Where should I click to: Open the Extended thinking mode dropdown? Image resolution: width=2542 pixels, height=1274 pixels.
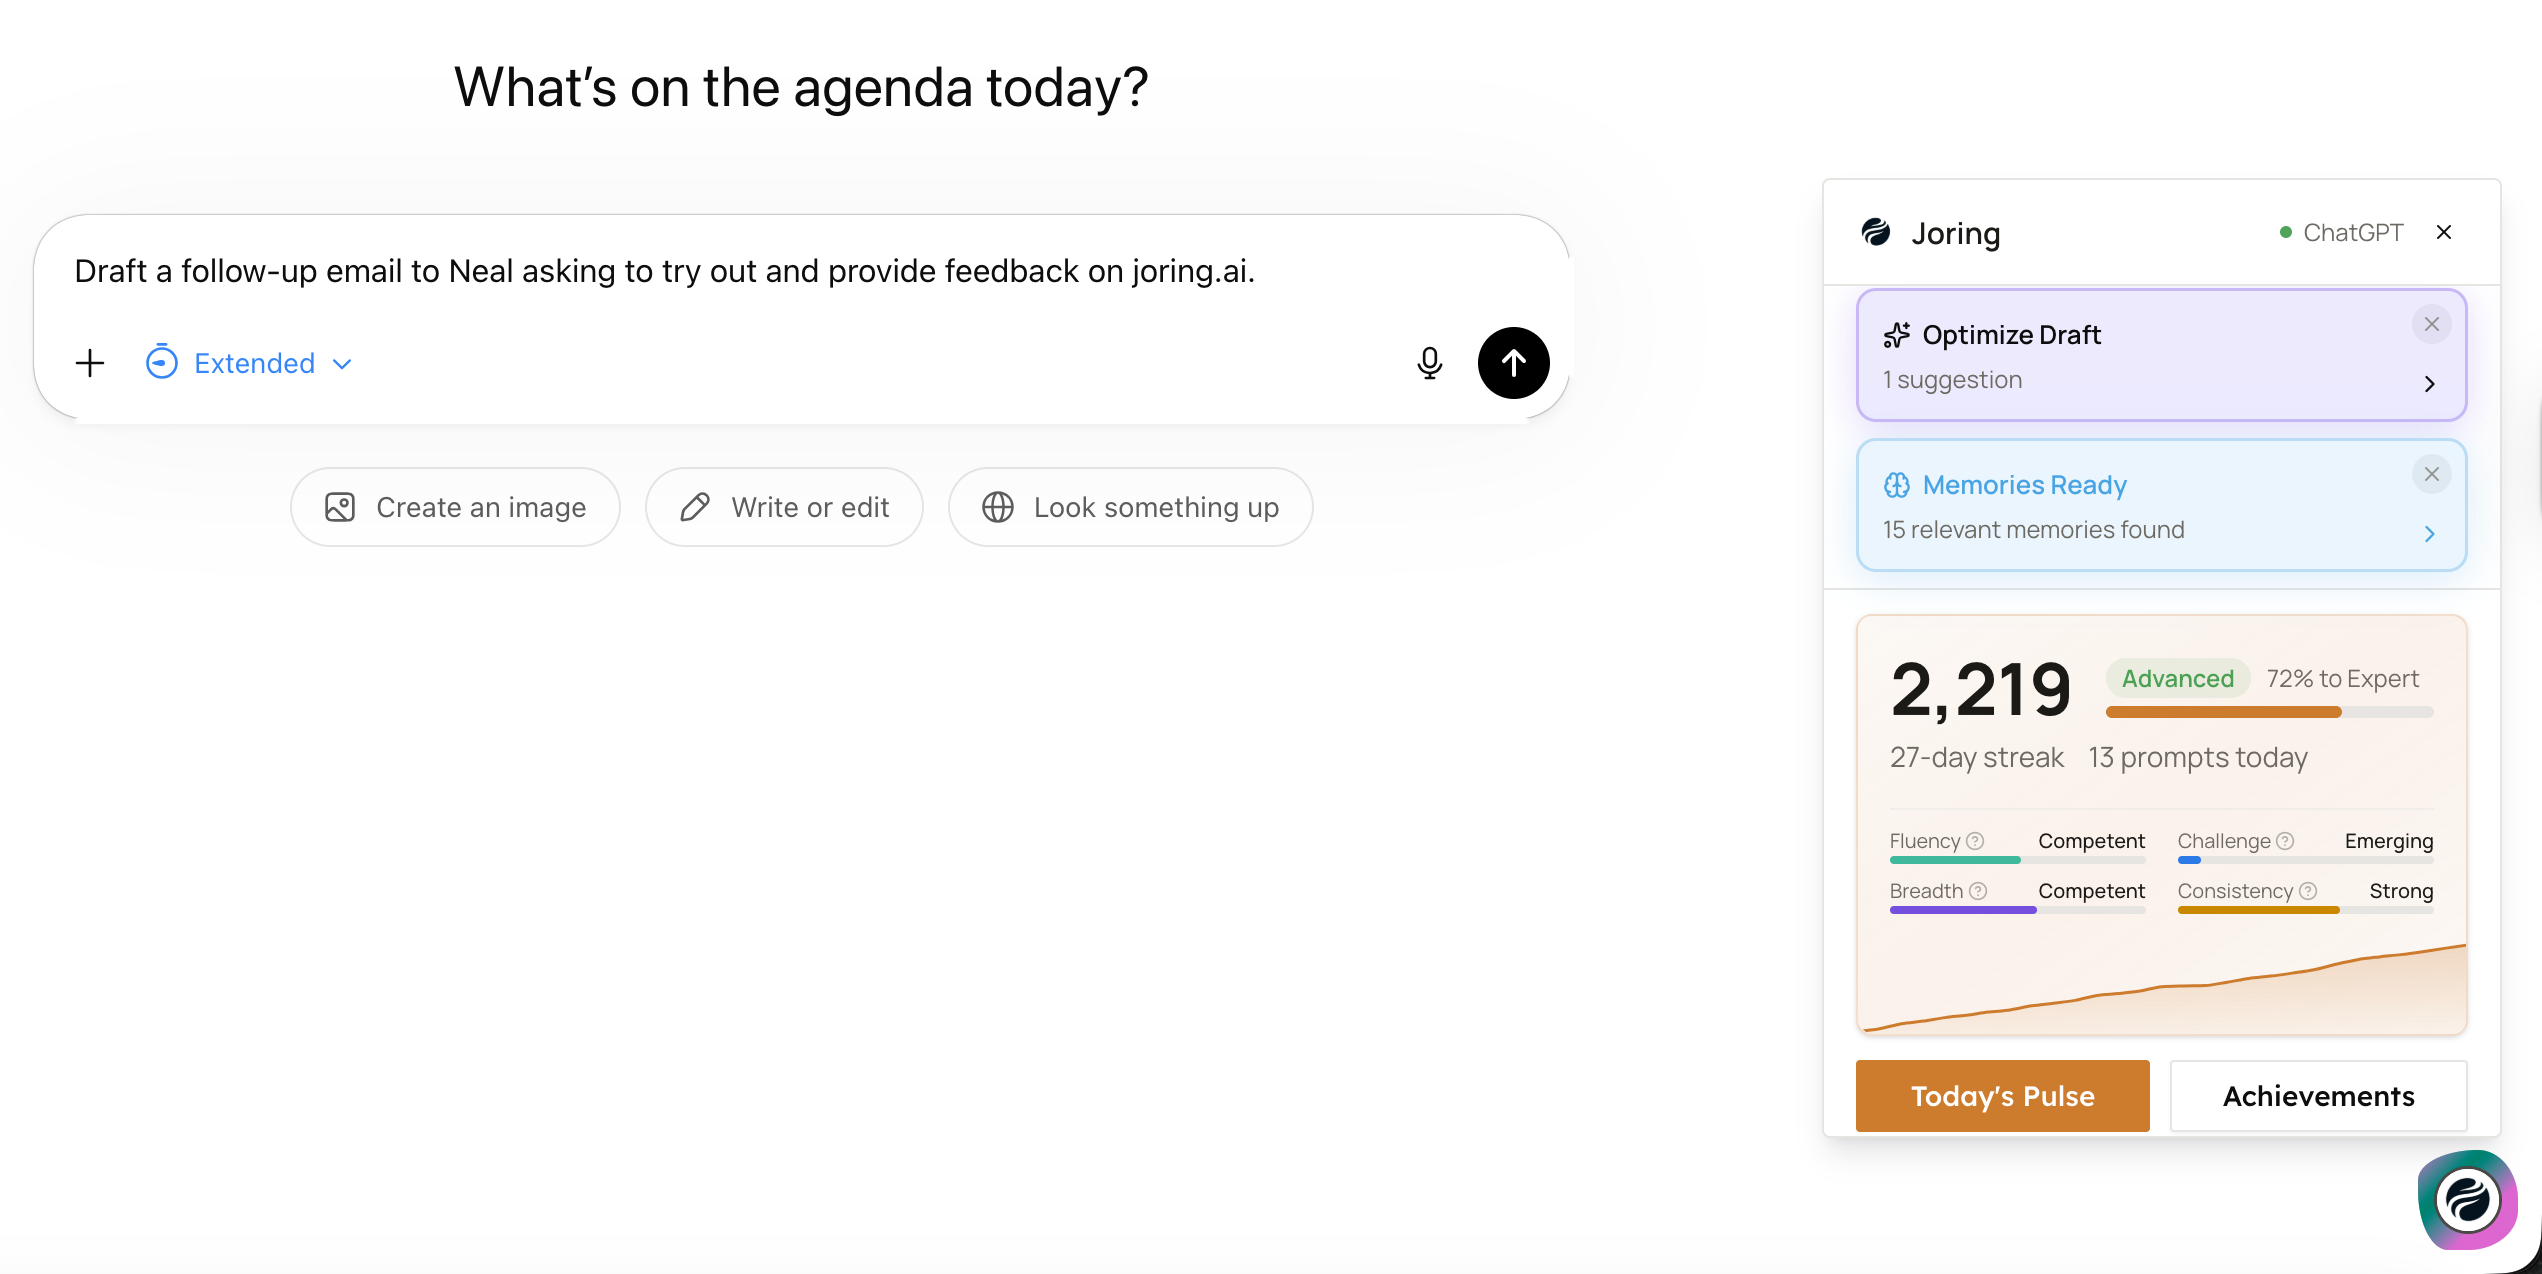(x=249, y=363)
